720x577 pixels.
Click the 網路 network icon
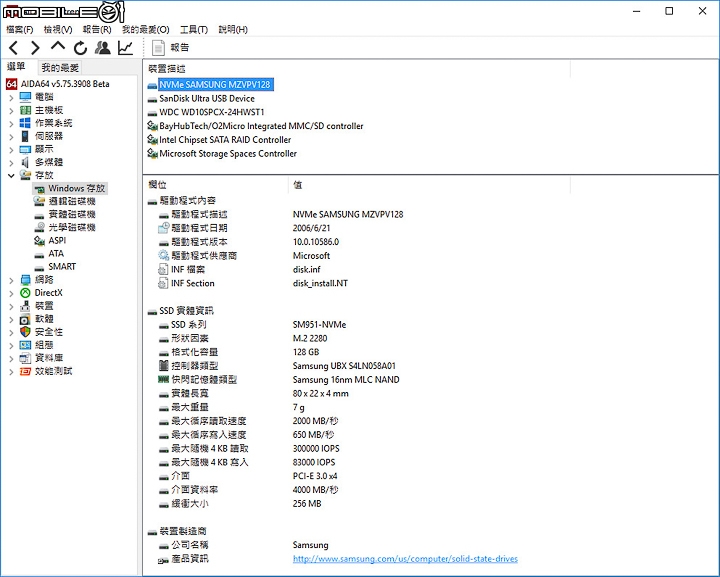[x=25, y=280]
